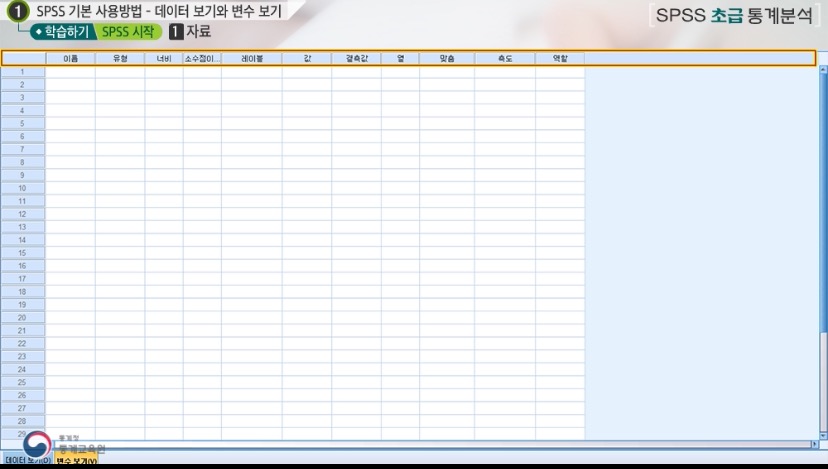Click the 측도 cell in row 1
Viewport: 828px width, 469px height.
[505, 71]
